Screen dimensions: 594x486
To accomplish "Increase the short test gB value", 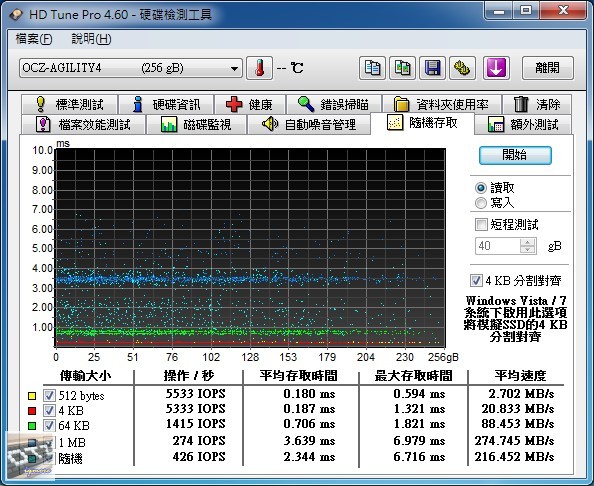I will click(527, 242).
